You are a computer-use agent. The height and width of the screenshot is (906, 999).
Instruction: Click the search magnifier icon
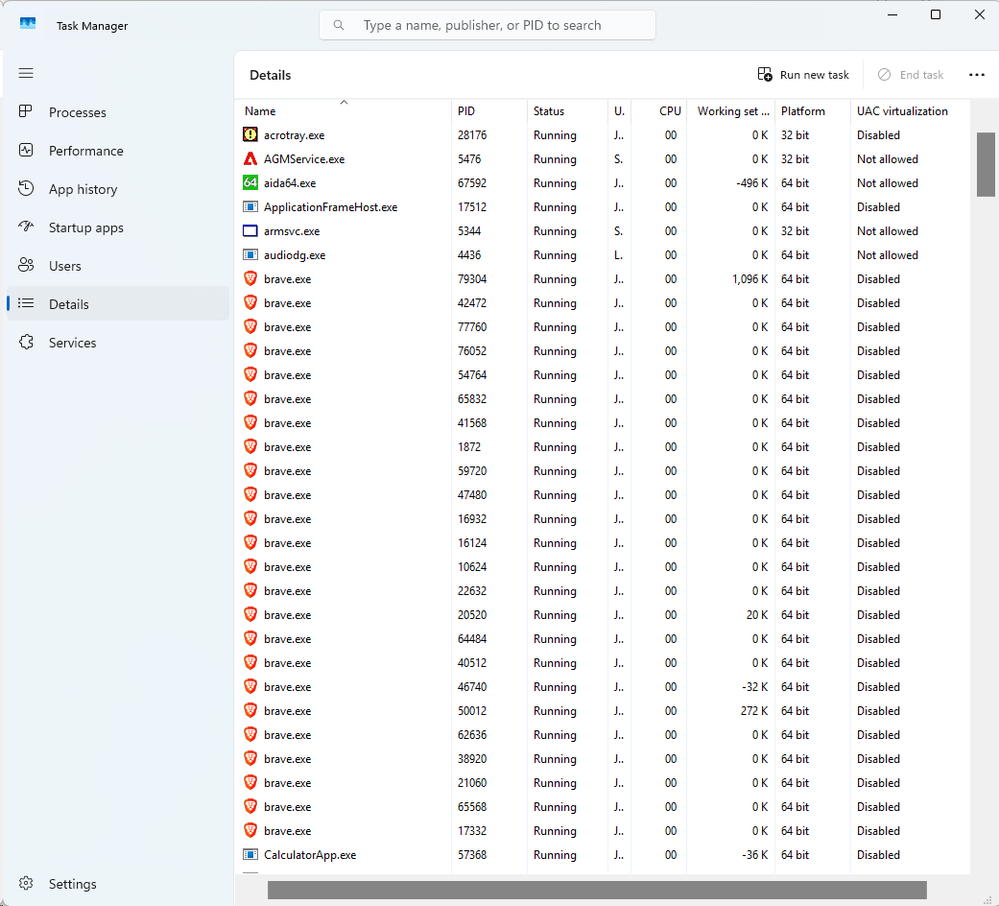click(339, 25)
